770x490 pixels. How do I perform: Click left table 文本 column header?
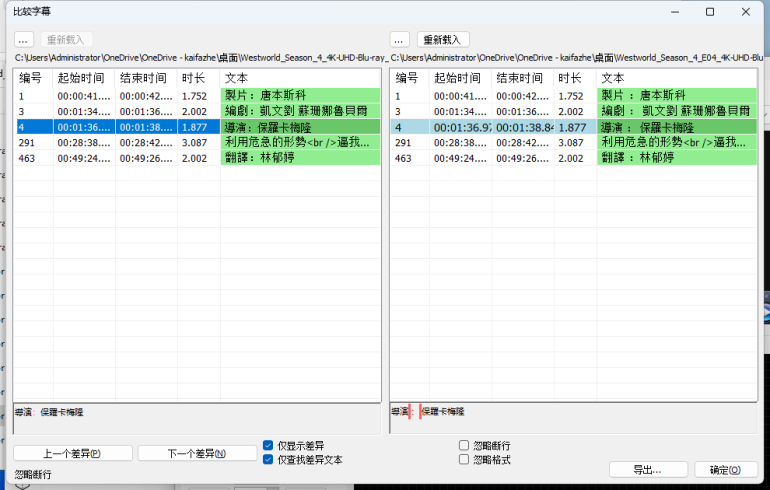(x=300, y=78)
